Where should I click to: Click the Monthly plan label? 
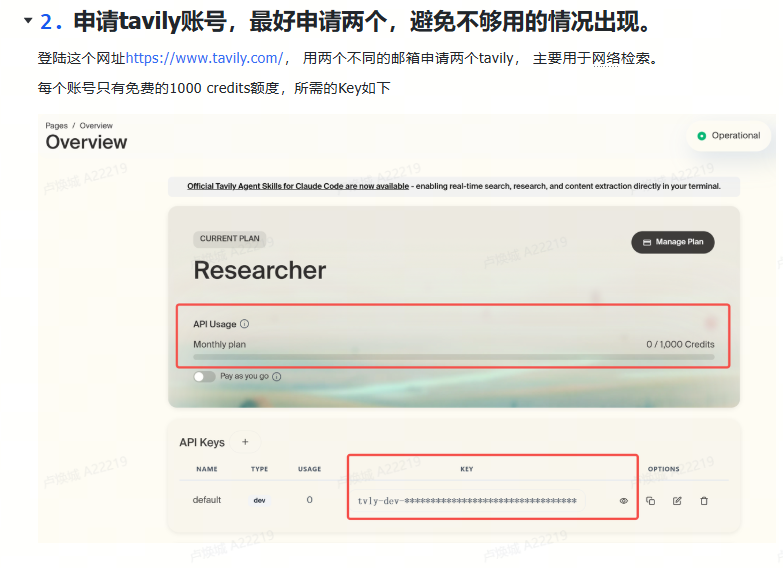[x=220, y=344]
